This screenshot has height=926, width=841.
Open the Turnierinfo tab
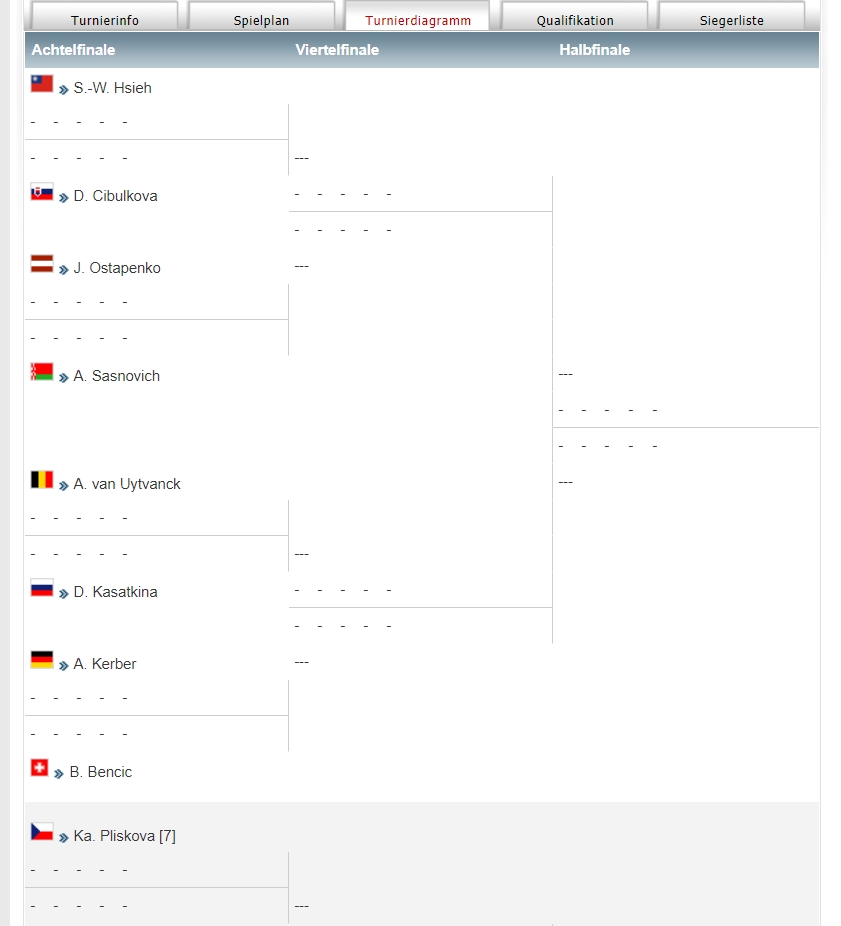tap(104, 19)
